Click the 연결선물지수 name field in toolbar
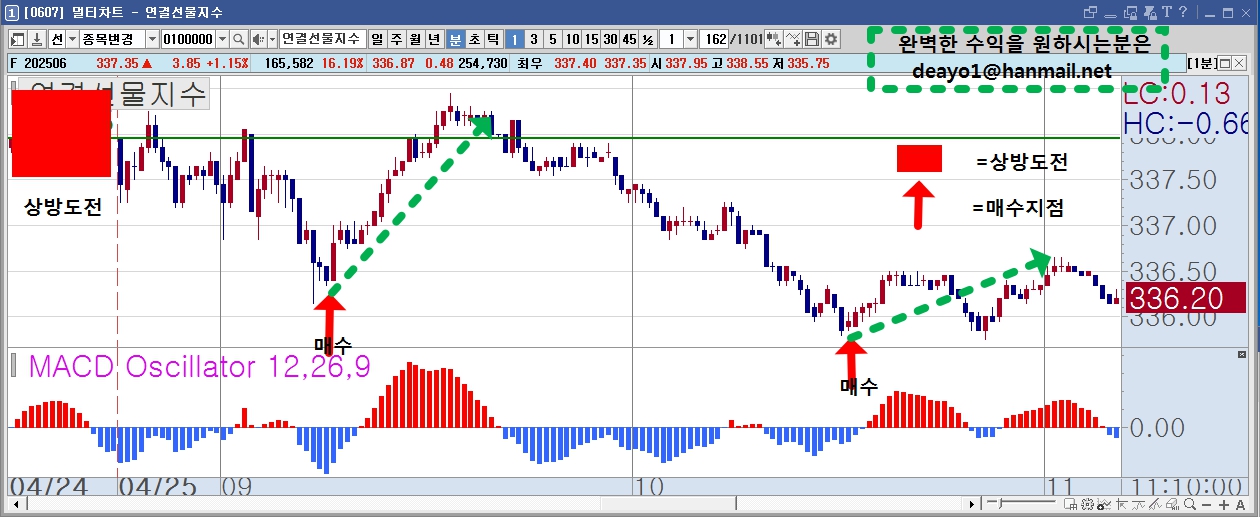1260x517 pixels. point(322,39)
